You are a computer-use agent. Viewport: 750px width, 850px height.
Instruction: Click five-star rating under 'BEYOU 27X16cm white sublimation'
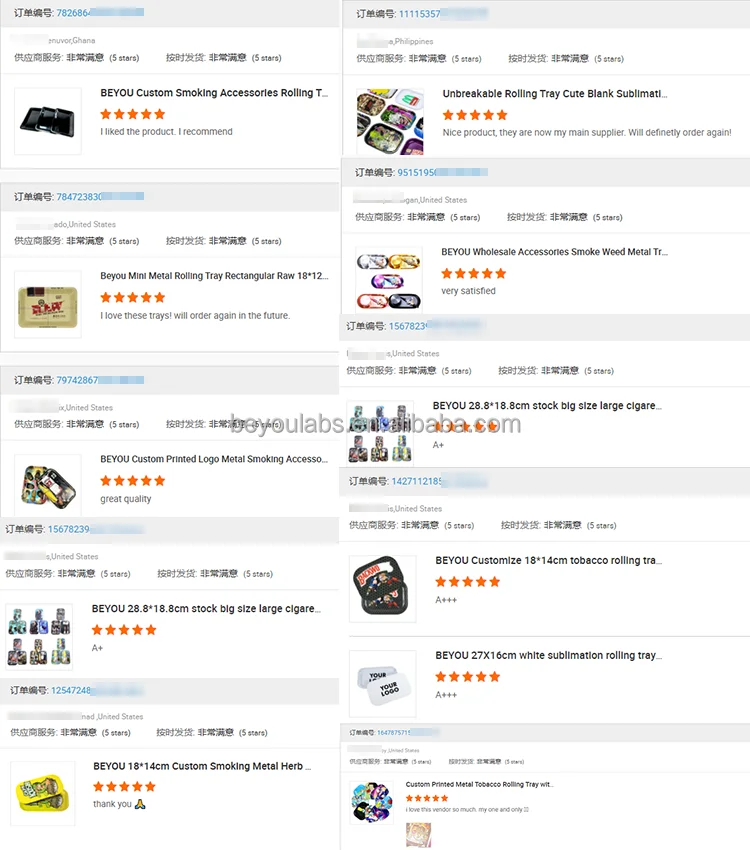(x=468, y=677)
